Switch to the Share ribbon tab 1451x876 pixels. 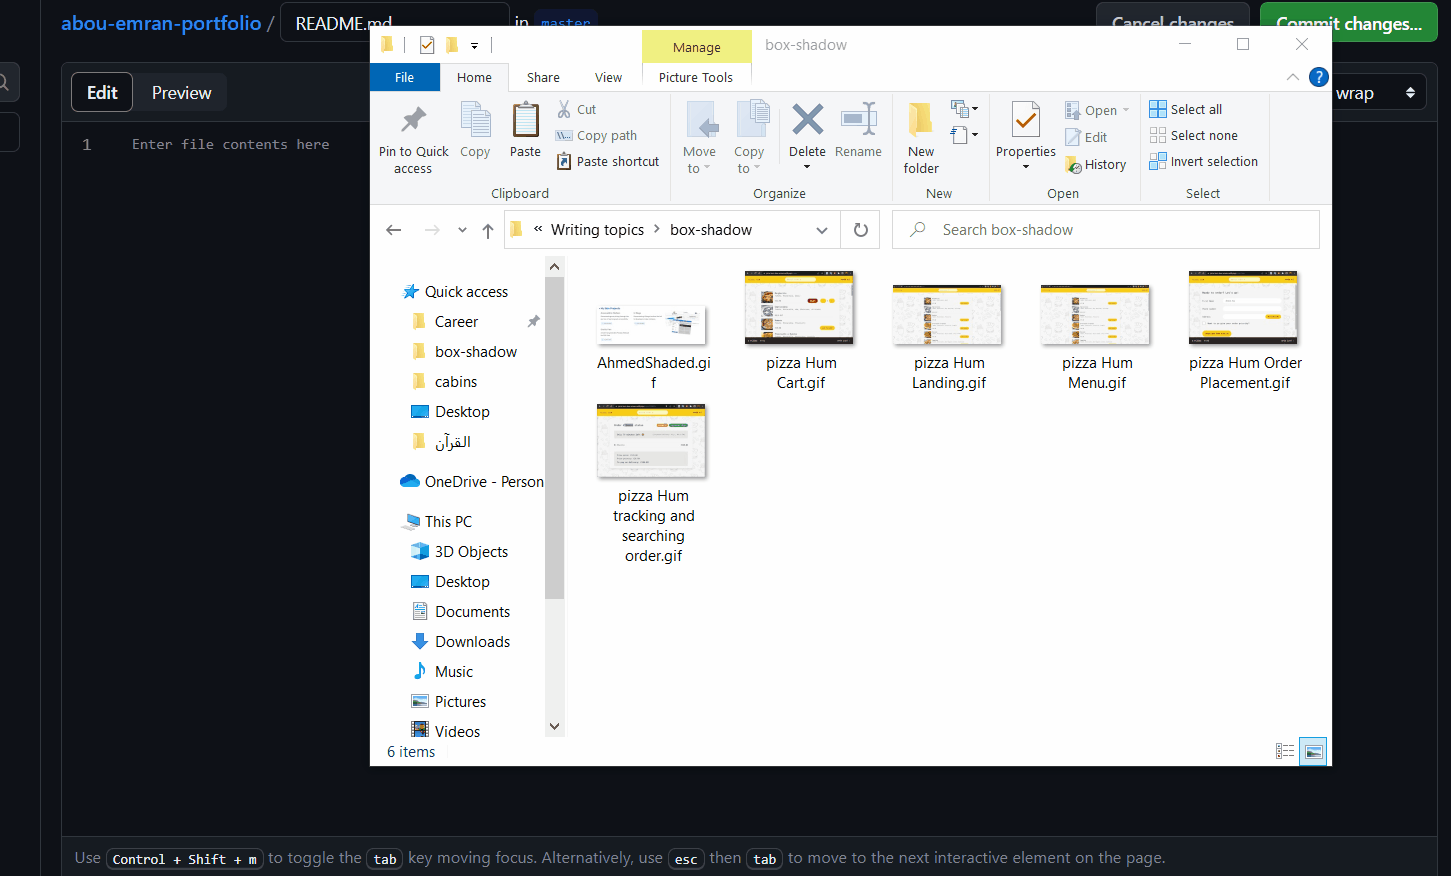[543, 77]
